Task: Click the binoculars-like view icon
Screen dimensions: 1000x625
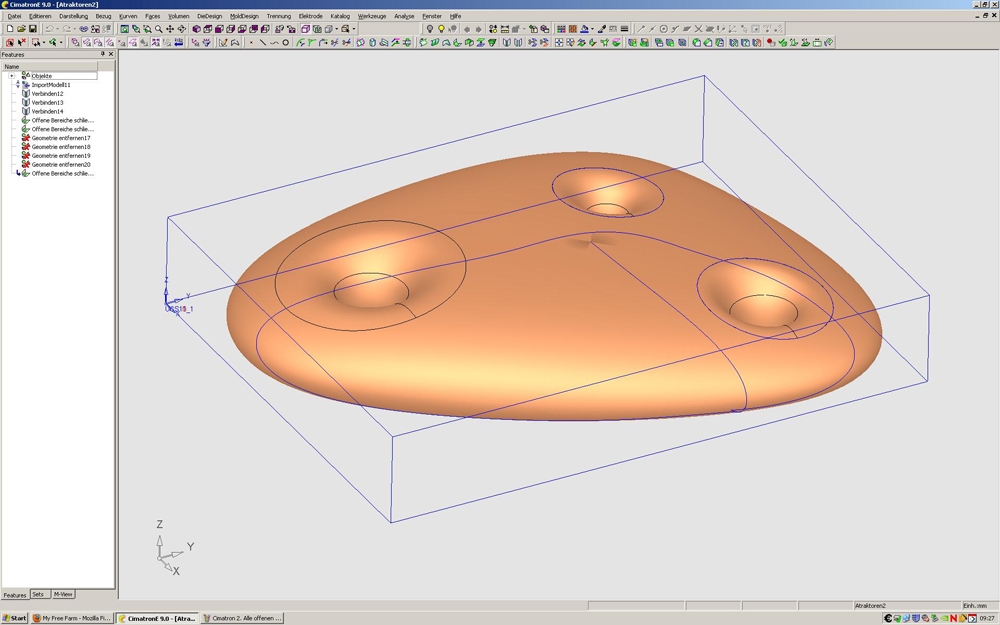Action: point(84,29)
